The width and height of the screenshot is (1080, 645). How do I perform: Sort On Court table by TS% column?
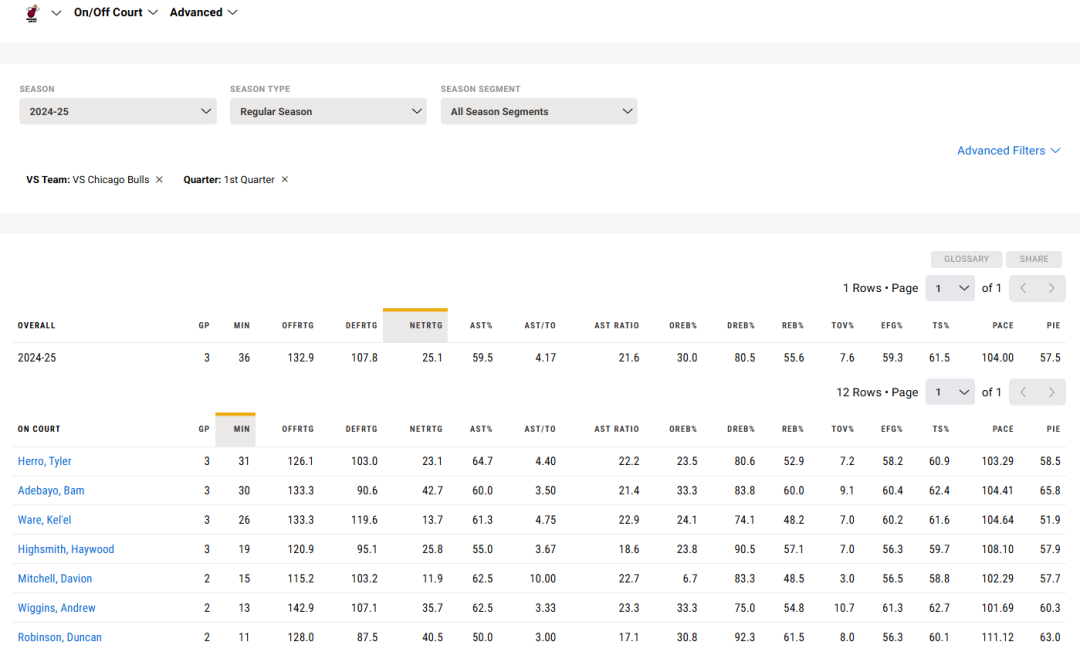coord(941,429)
